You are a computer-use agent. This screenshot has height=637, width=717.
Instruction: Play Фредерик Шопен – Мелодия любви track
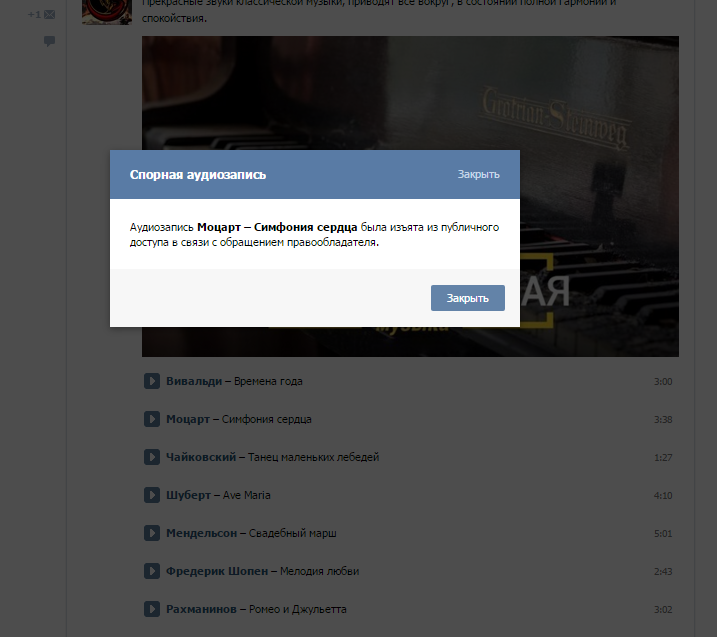152,571
